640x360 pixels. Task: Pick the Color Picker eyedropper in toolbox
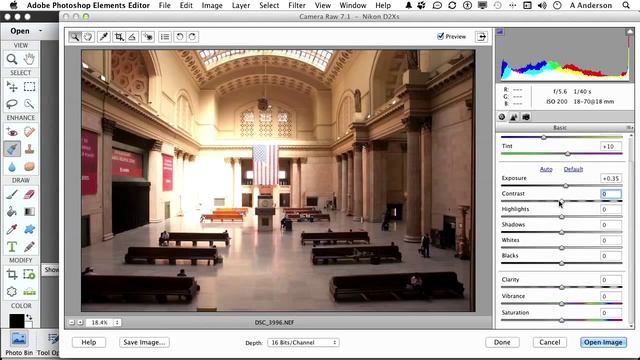[x=12, y=229]
